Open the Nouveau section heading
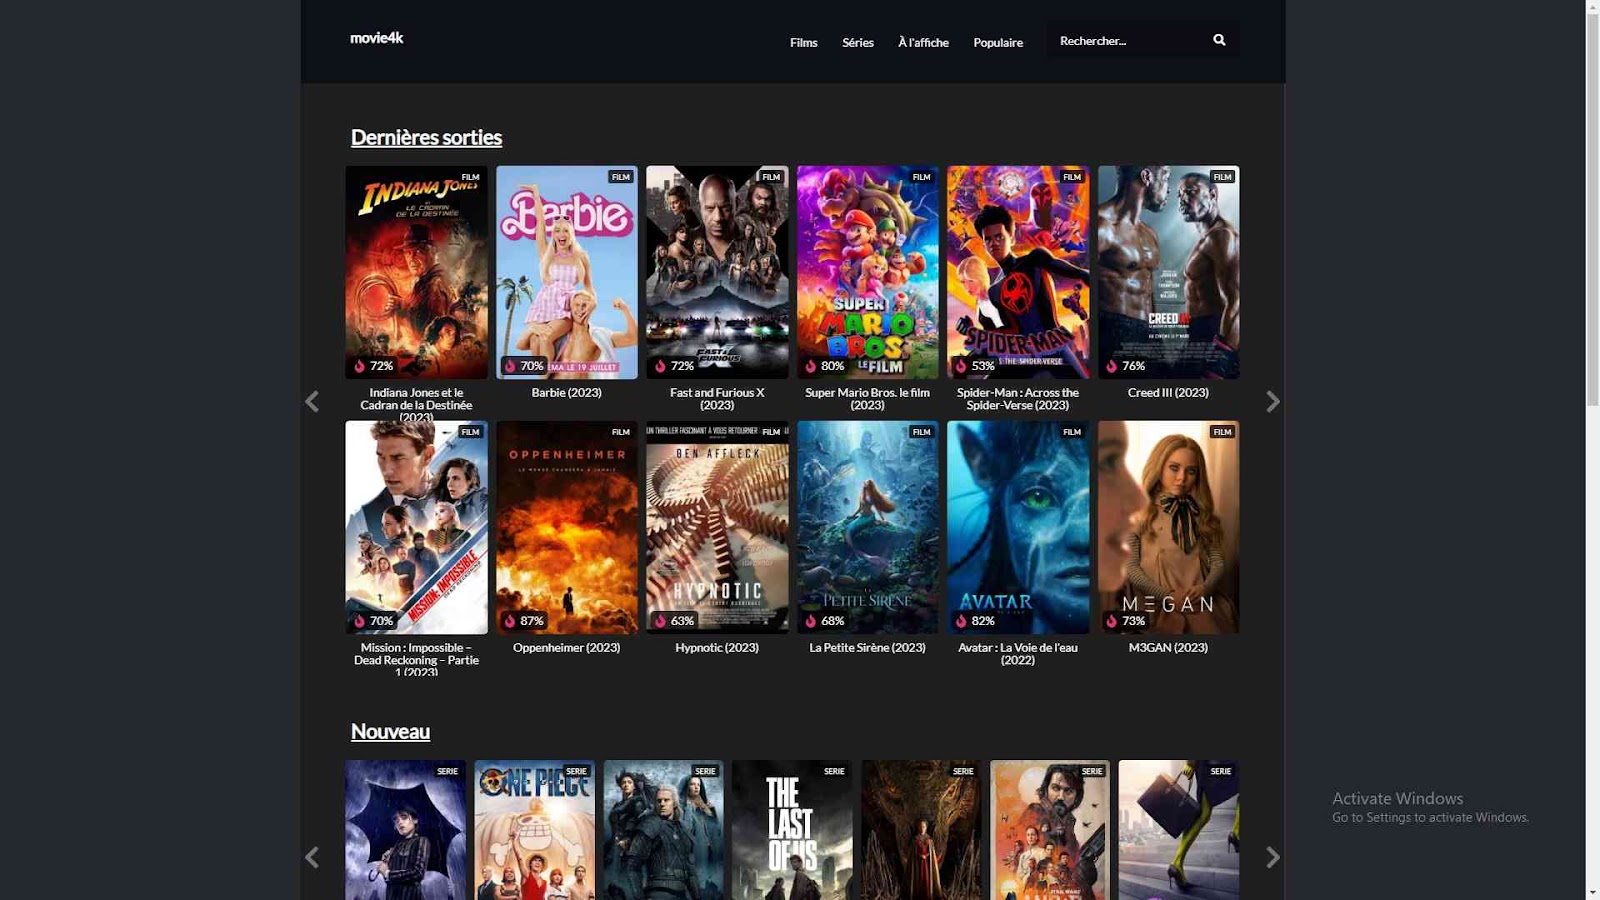1600x900 pixels. 390,731
